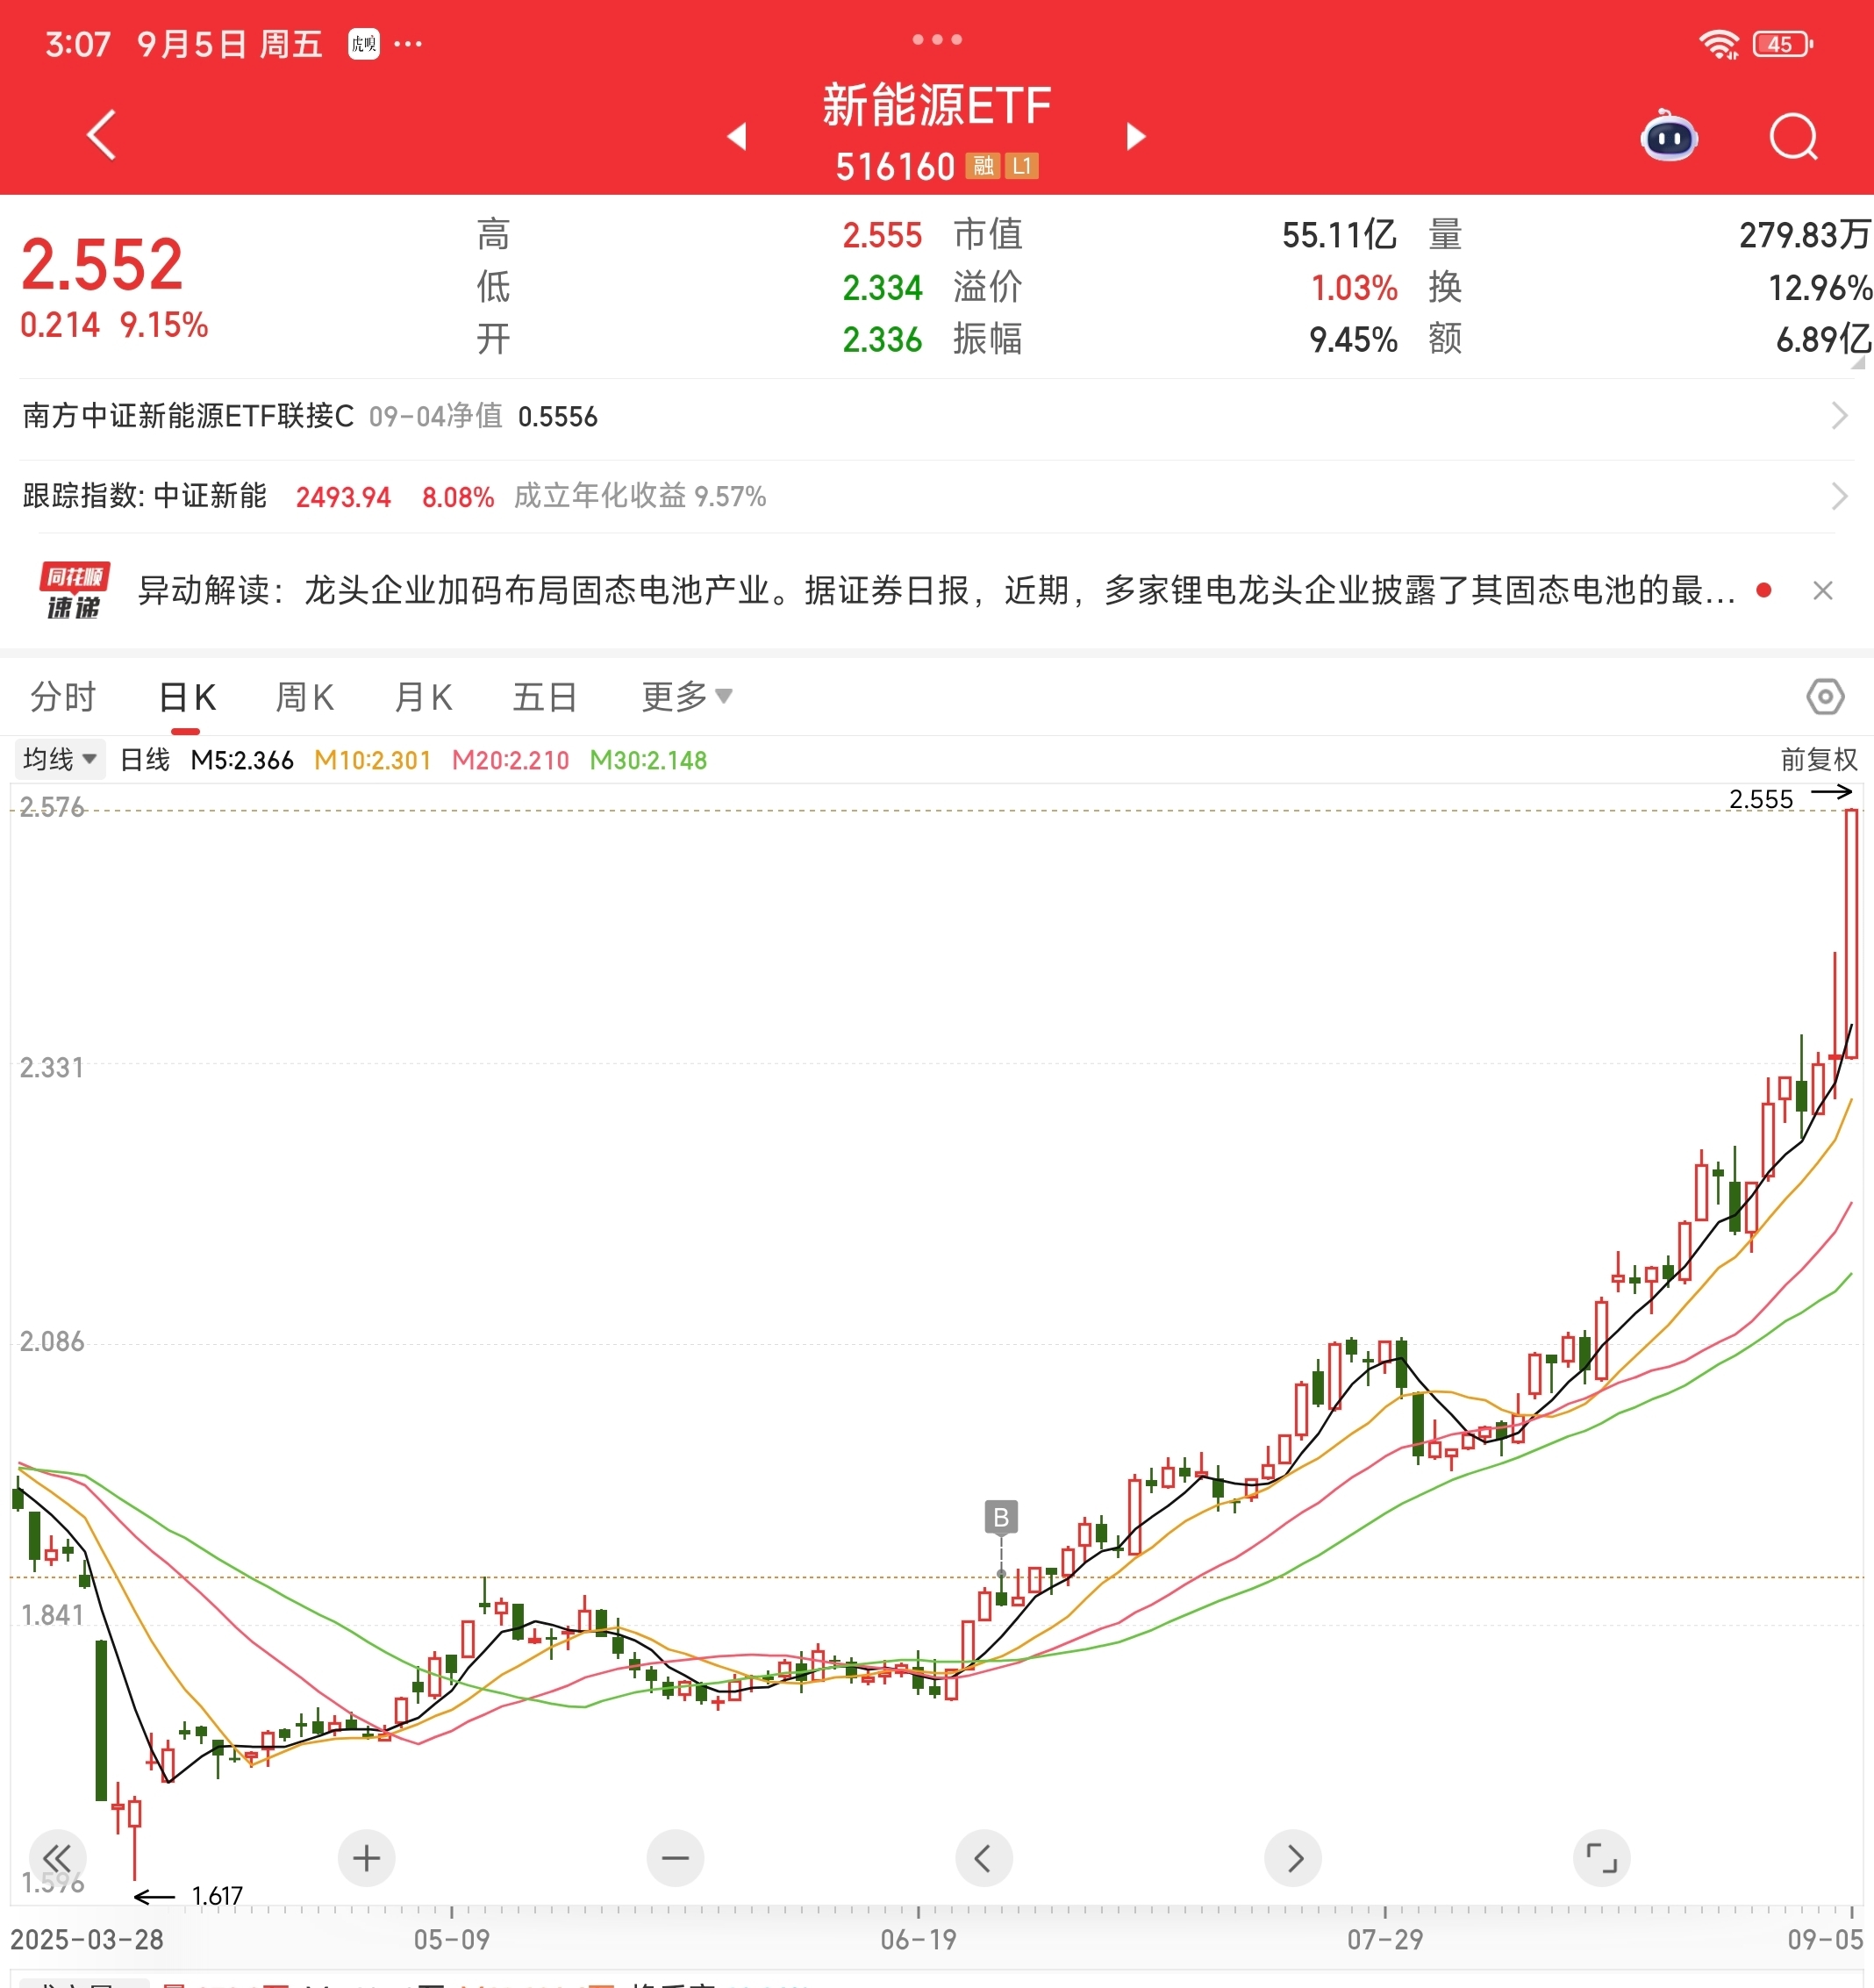This screenshot has height=1988, width=1874.
Task: Expand the 更多 period dropdown
Action: coord(687,696)
